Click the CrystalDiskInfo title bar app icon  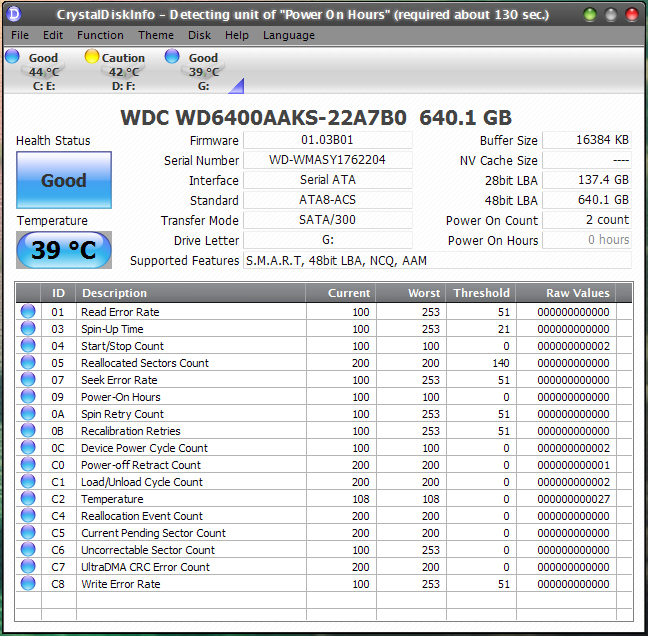click(x=14, y=14)
